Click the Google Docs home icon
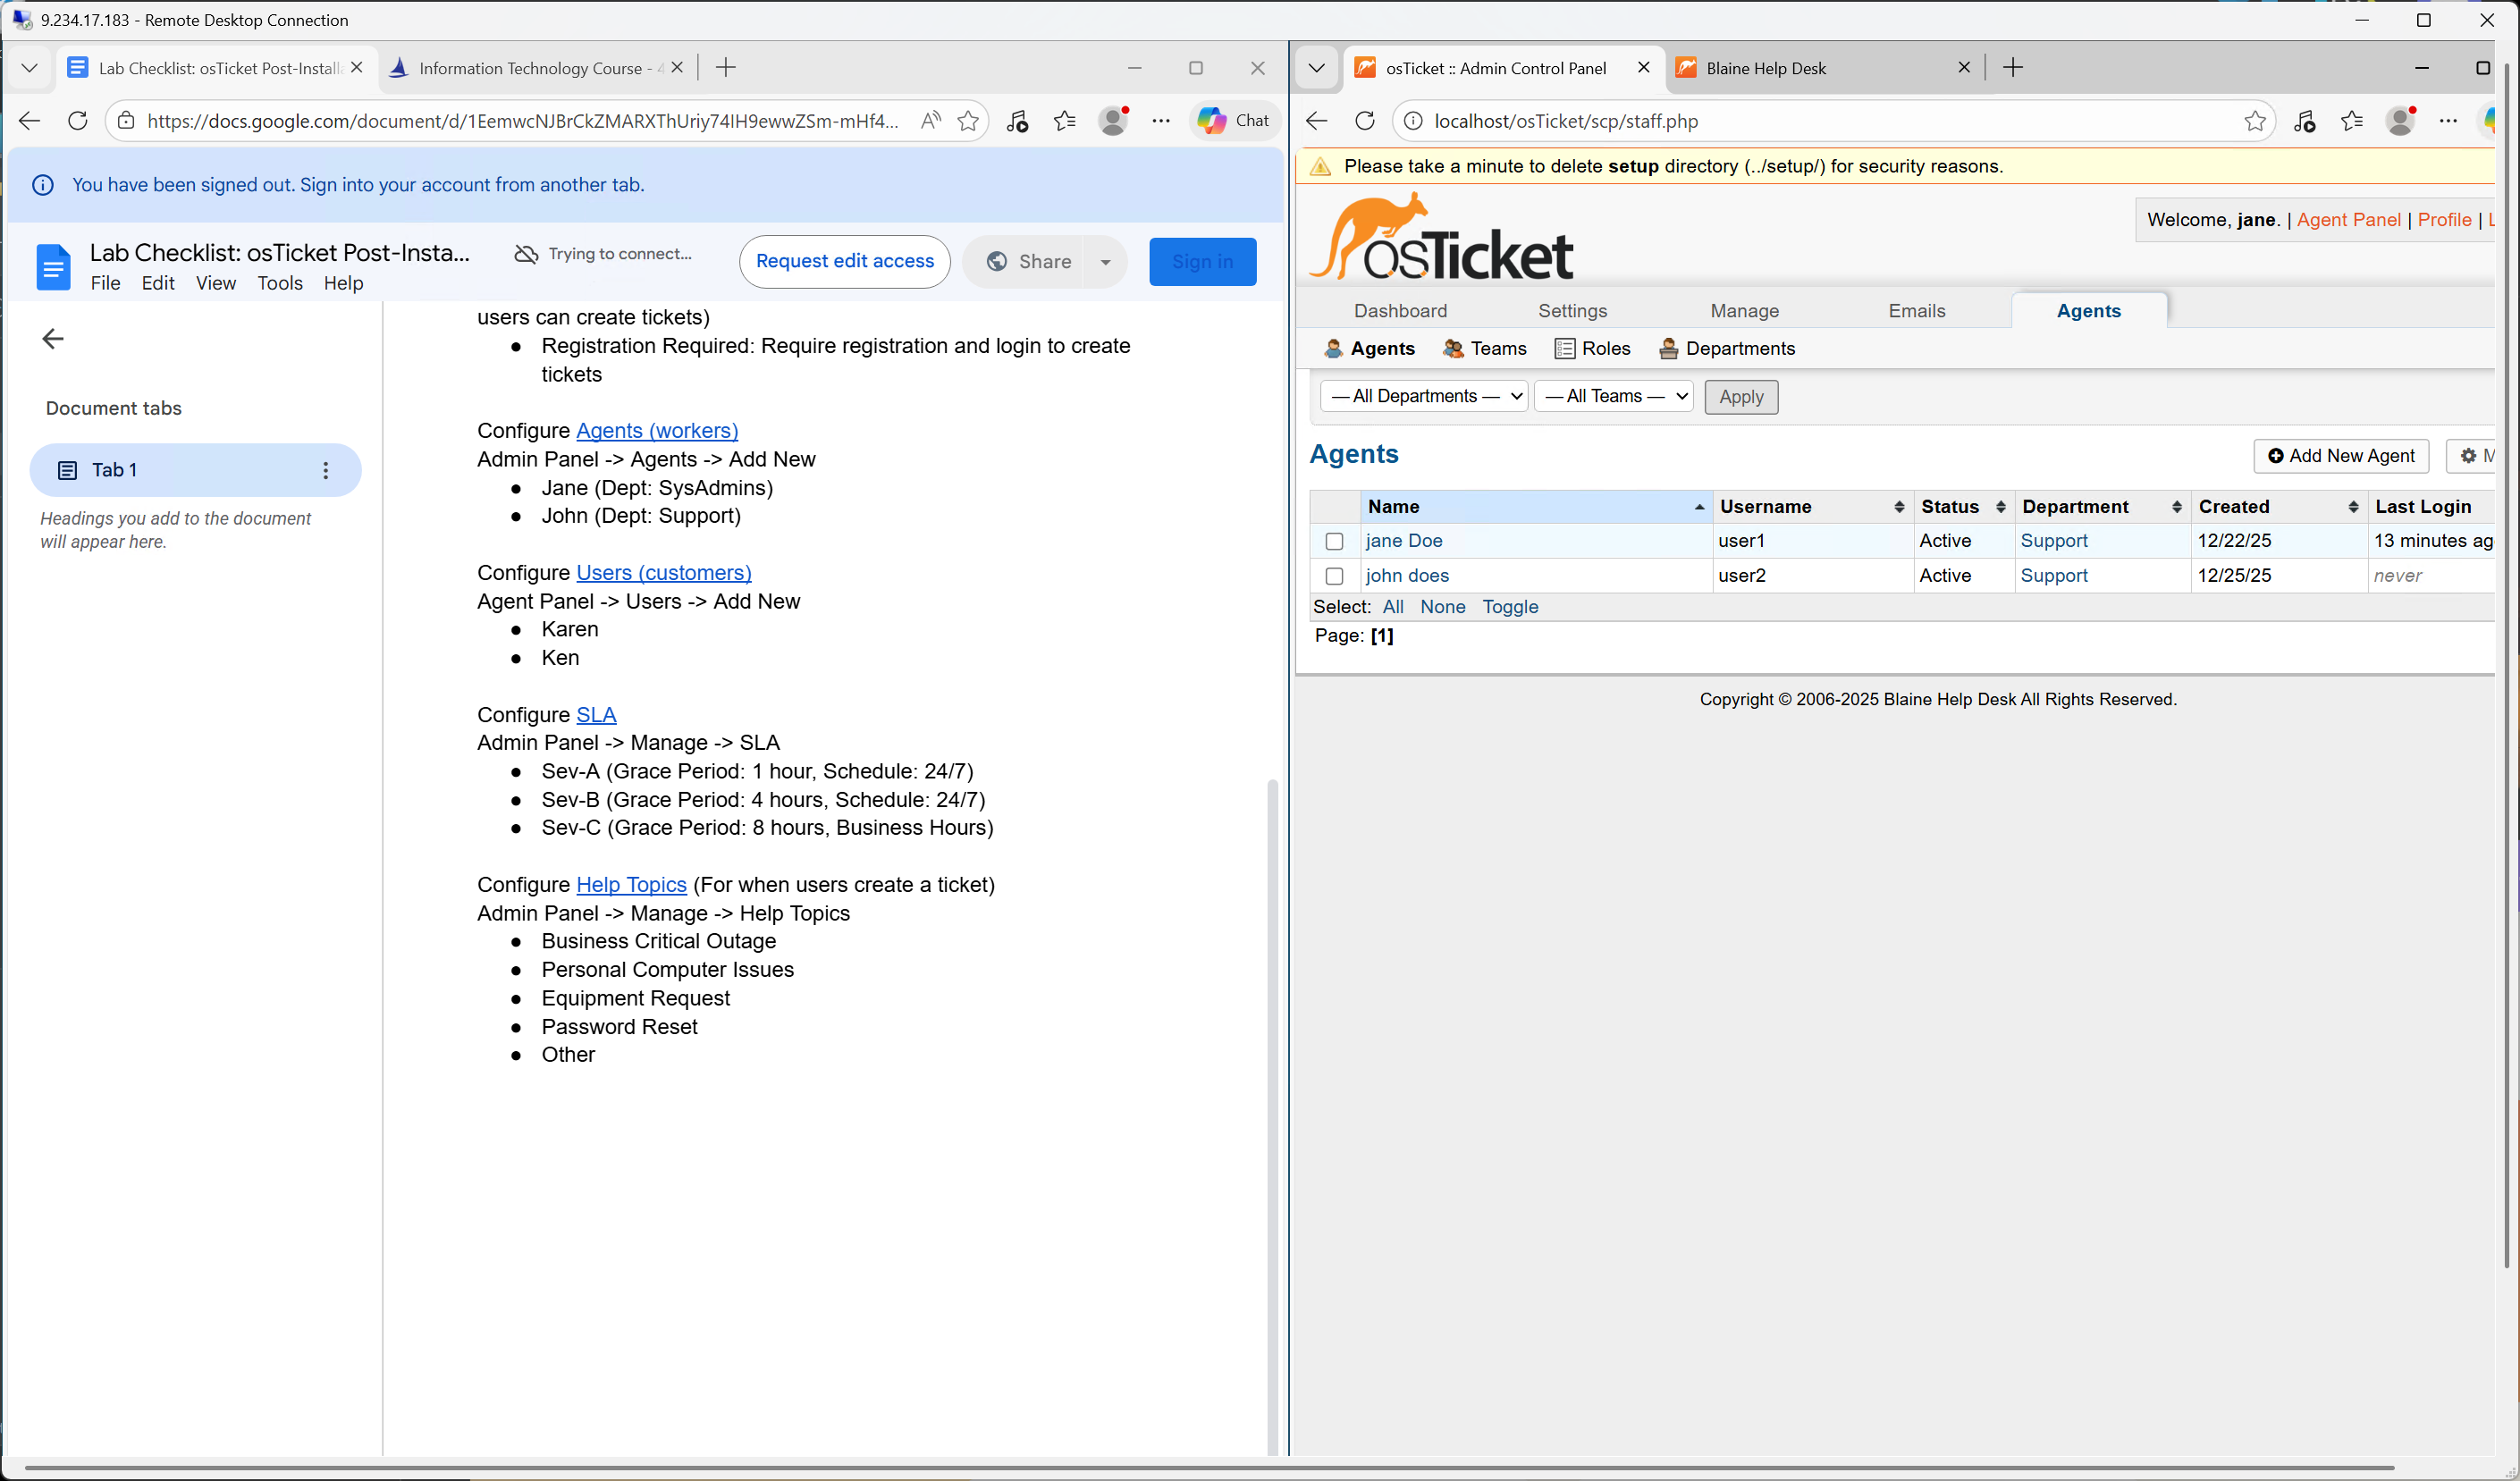Viewport: 2520px width, 1481px height. [x=54, y=267]
